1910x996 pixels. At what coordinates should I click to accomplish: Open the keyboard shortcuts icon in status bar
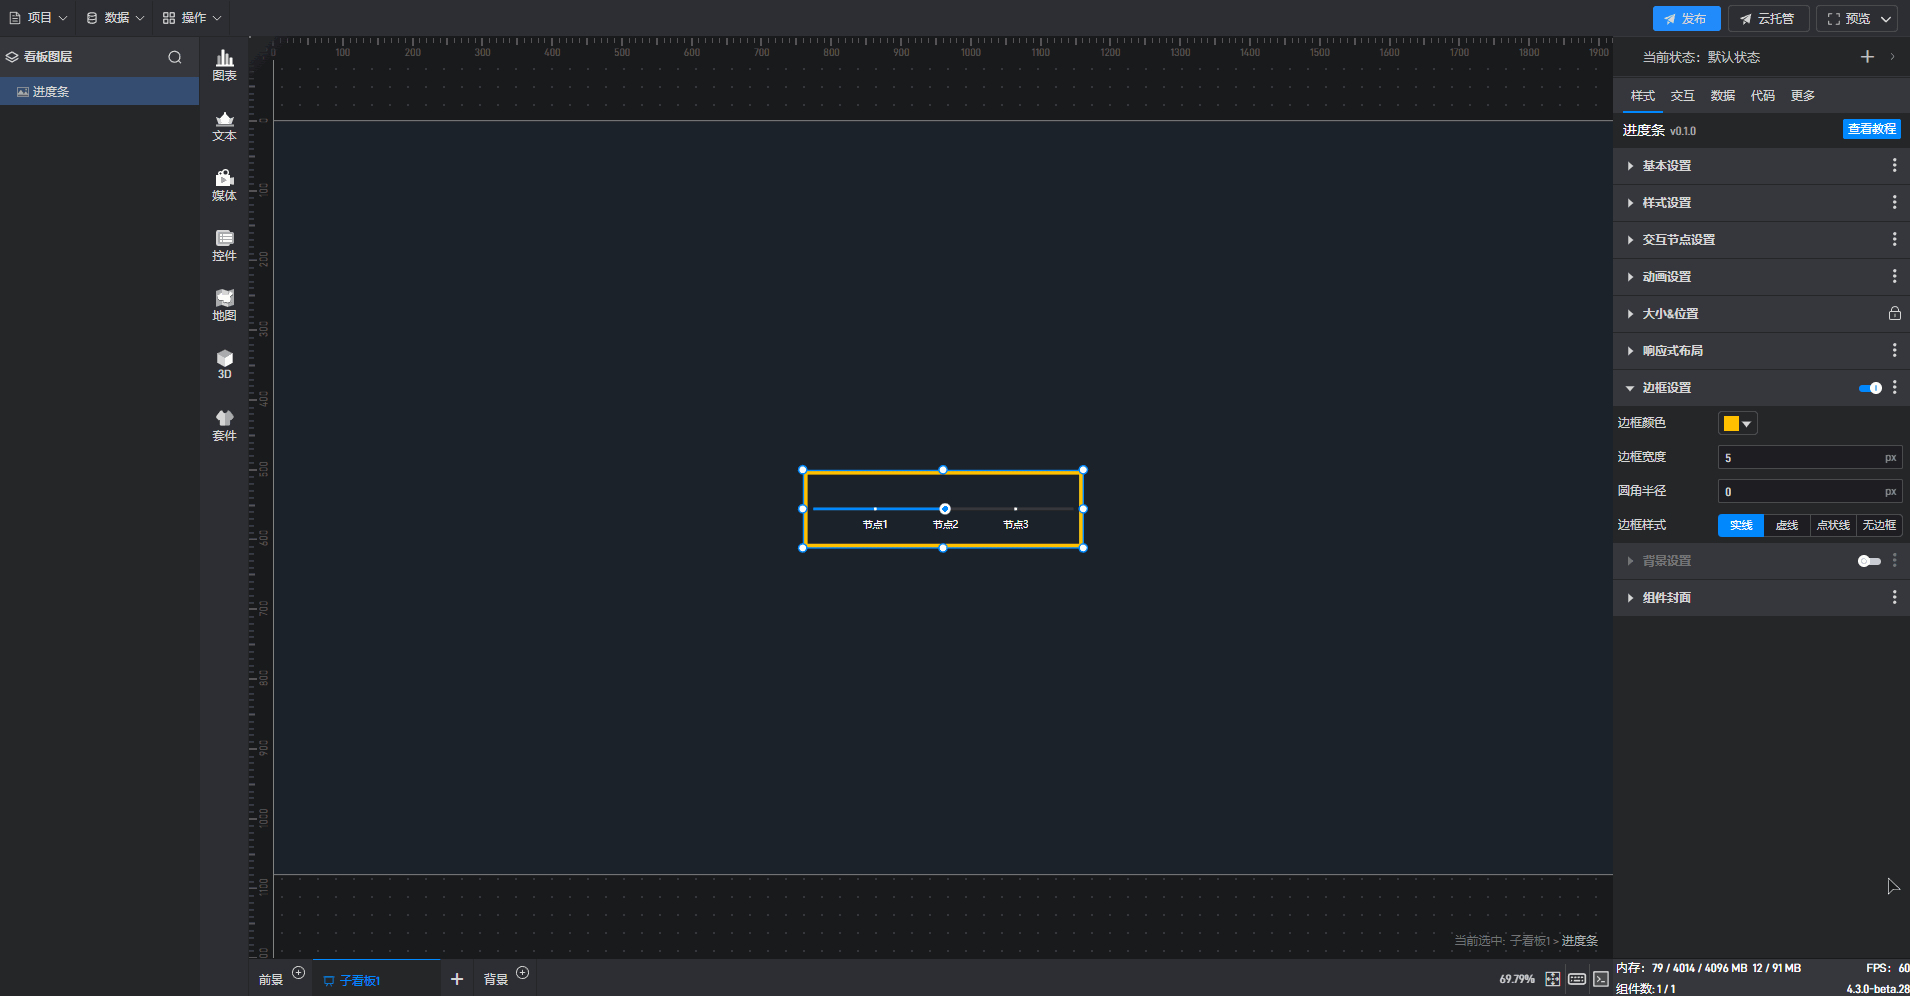click(1577, 979)
